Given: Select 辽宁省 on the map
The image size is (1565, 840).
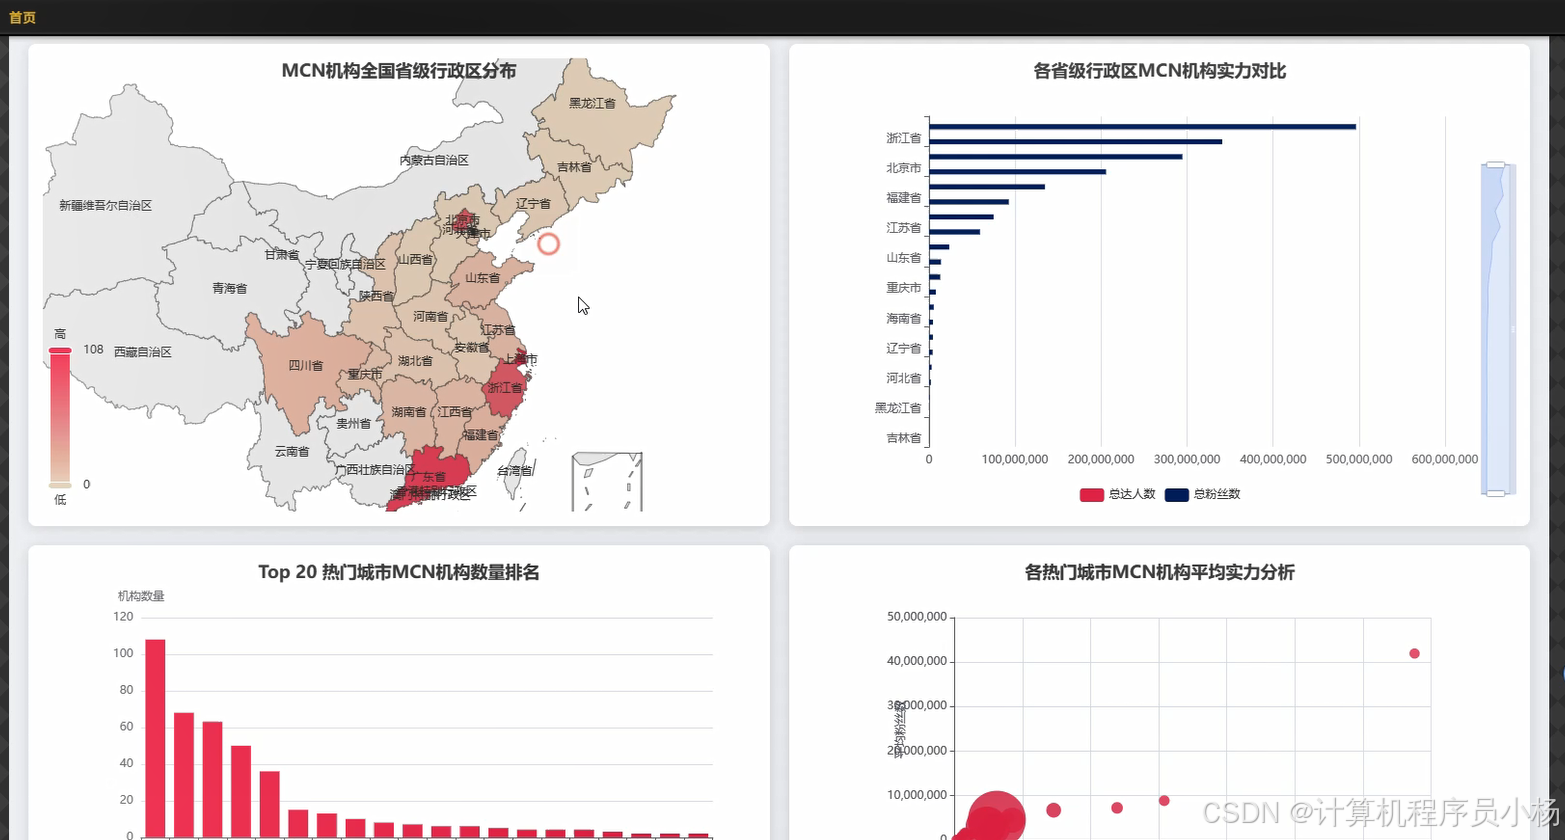Looking at the screenshot, I should point(533,204).
